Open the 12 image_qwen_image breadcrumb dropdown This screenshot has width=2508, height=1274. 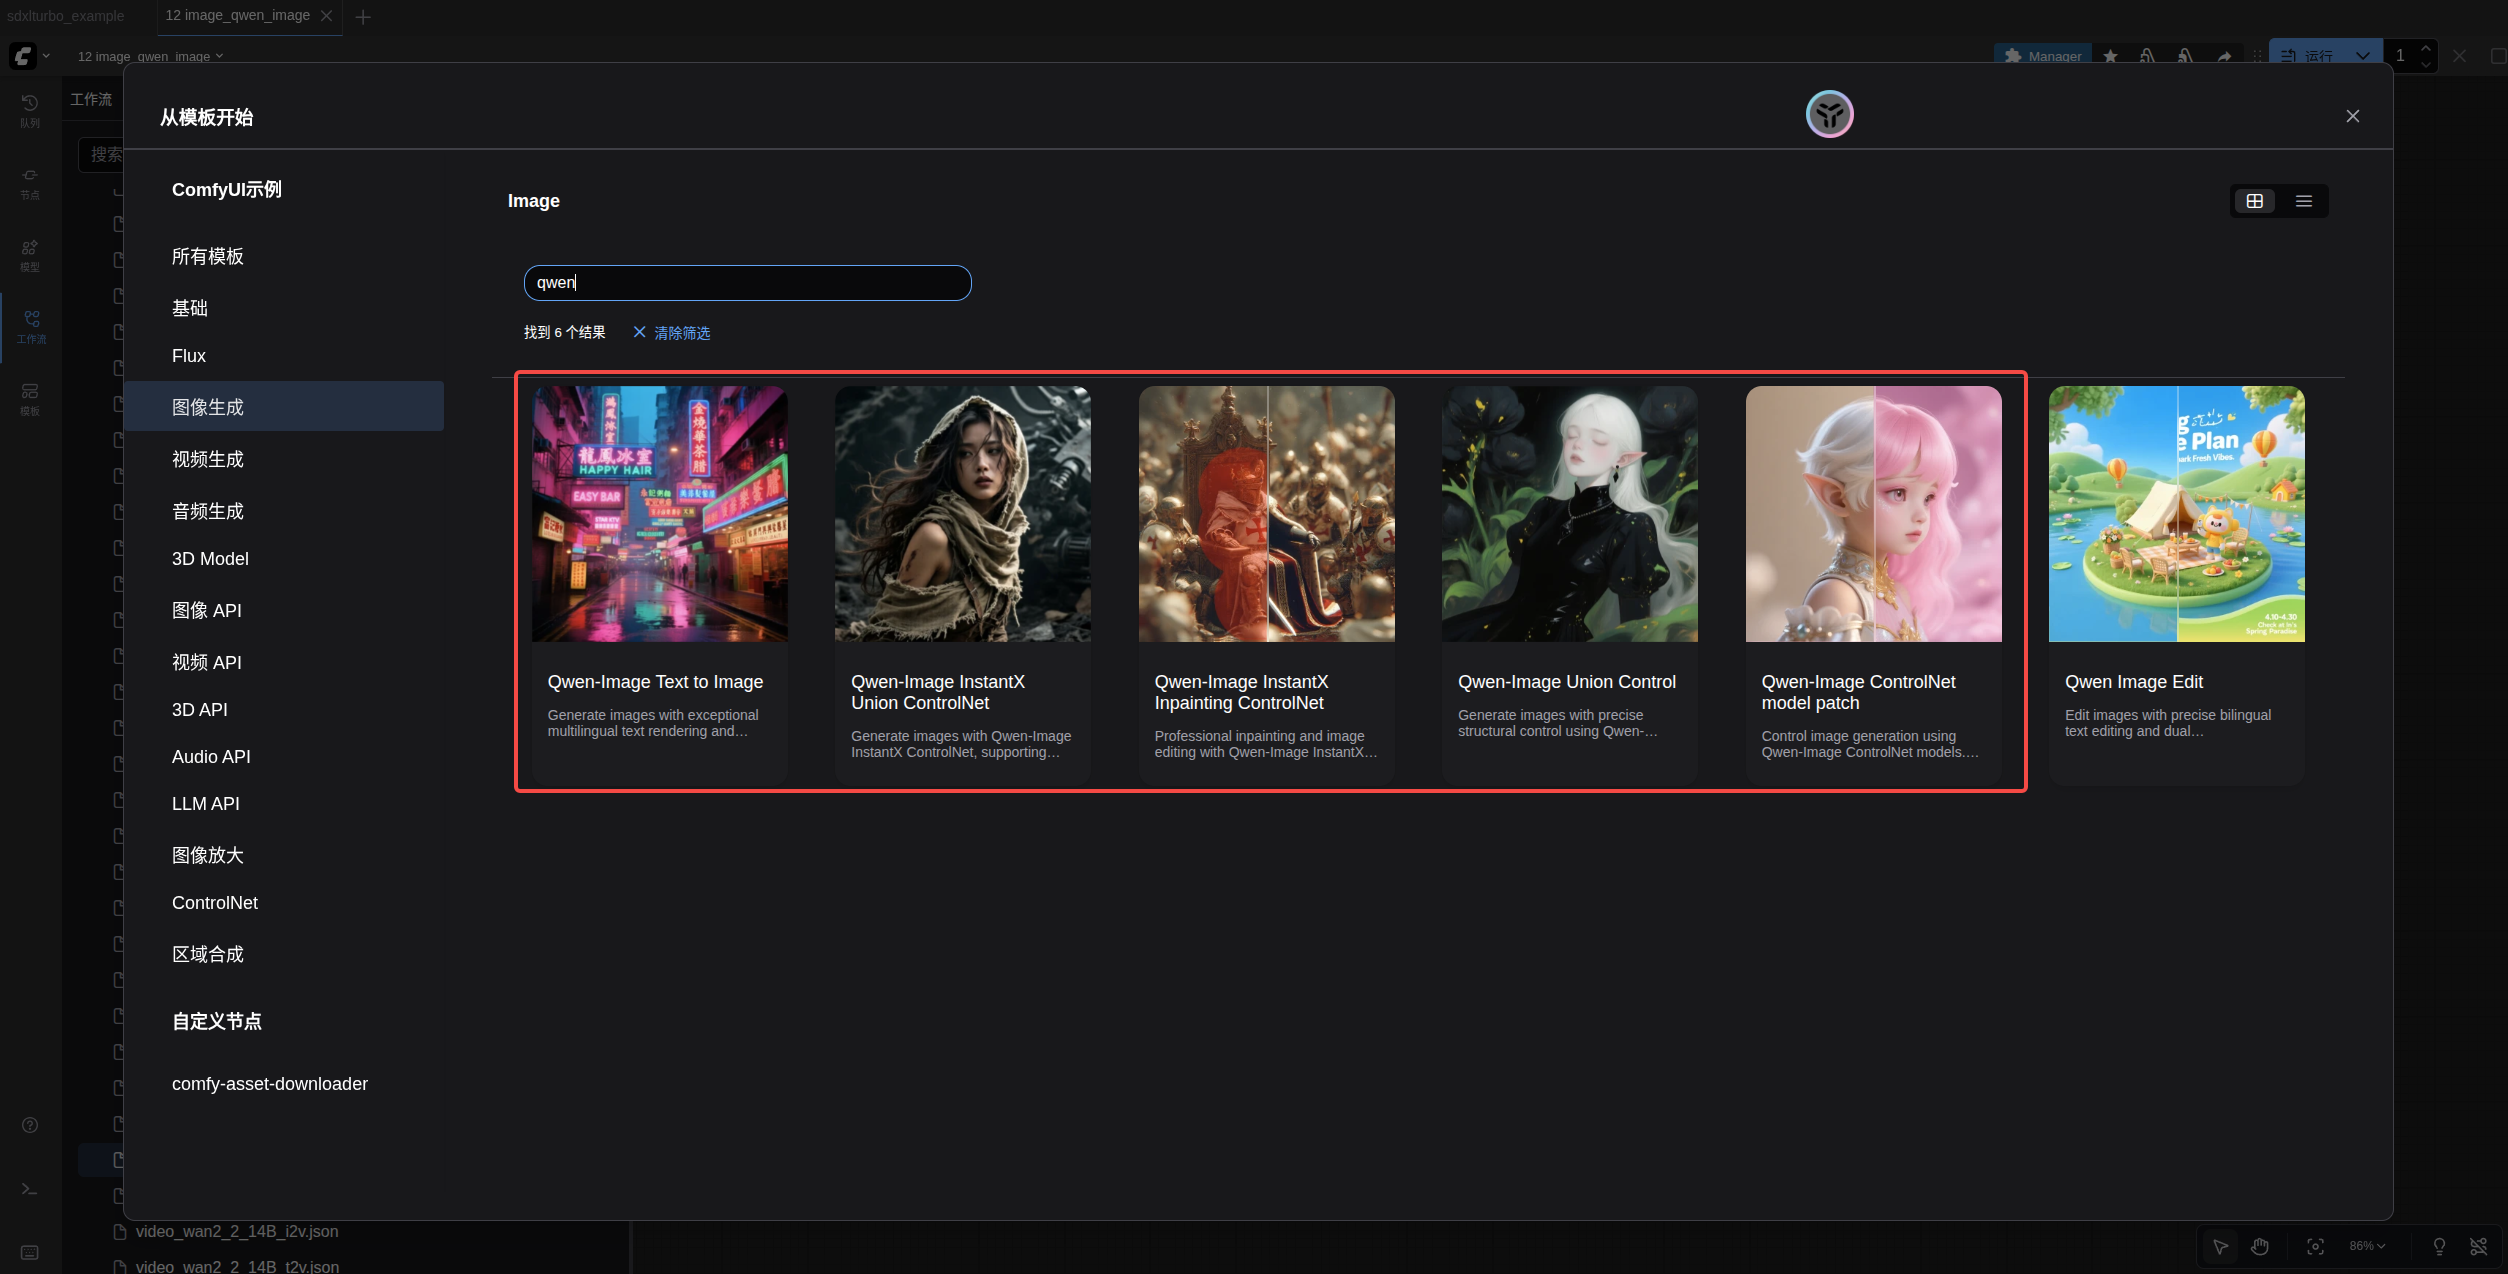point(150,56)
